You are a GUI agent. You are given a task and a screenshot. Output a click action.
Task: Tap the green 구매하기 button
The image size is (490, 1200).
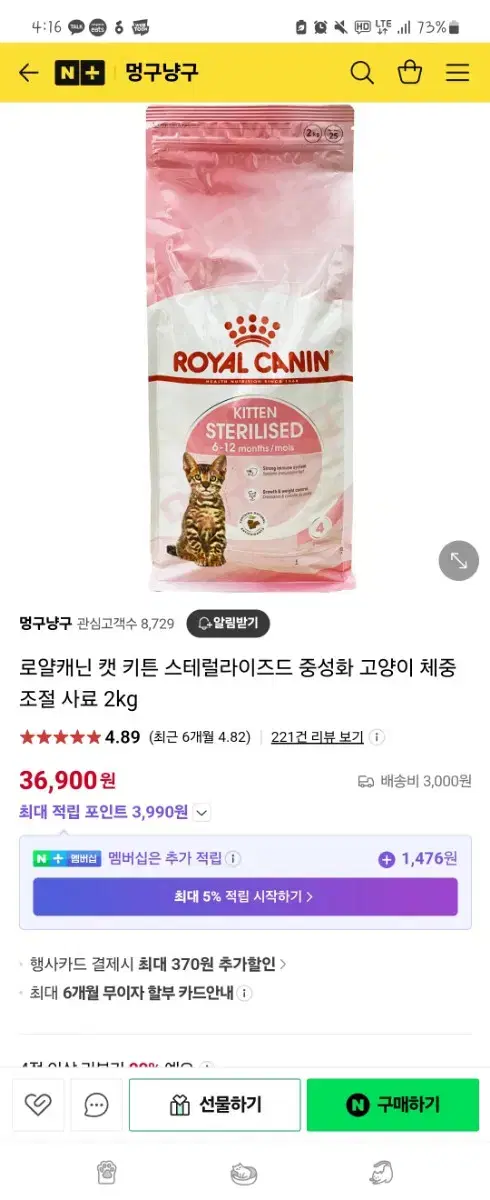coord(393,1105)
